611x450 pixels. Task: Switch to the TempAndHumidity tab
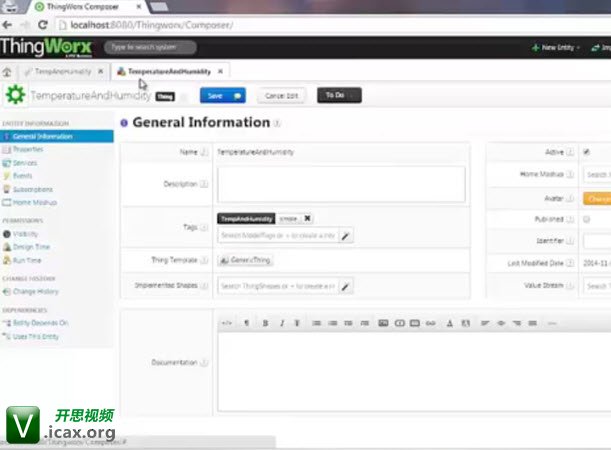pos(62,72)
